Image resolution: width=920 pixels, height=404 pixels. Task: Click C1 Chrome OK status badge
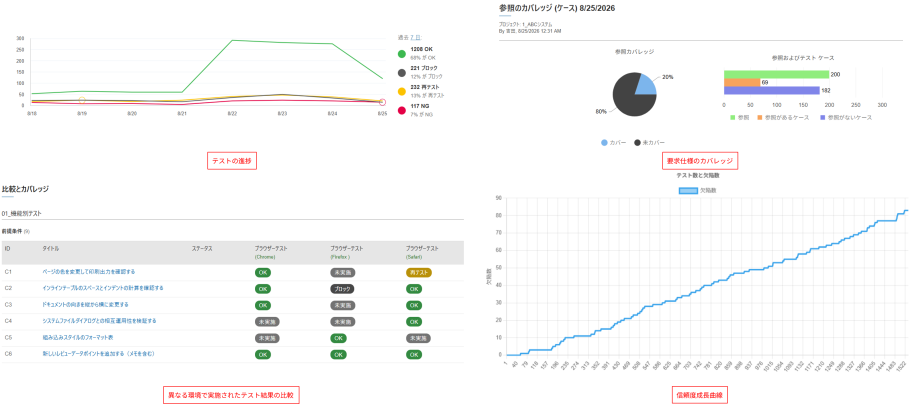pyautogui.click(x=263, y=273)
